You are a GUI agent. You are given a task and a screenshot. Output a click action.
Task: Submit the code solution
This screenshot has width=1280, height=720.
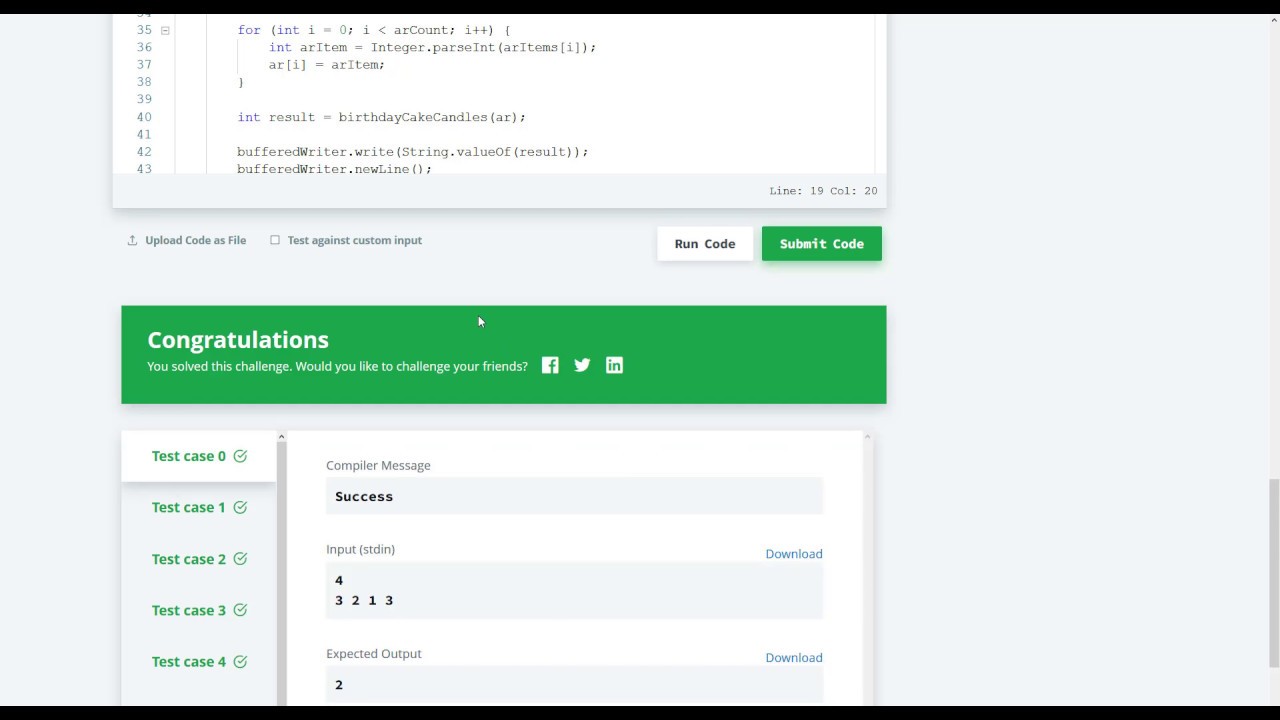pos(822,244)
